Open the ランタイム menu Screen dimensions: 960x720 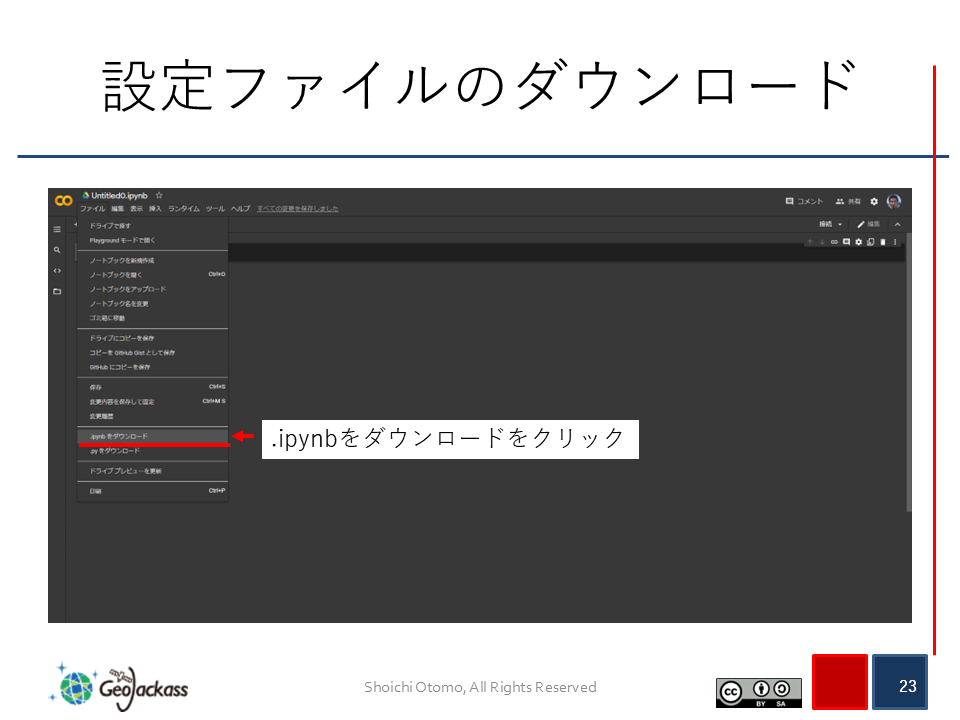click(183, 209)
